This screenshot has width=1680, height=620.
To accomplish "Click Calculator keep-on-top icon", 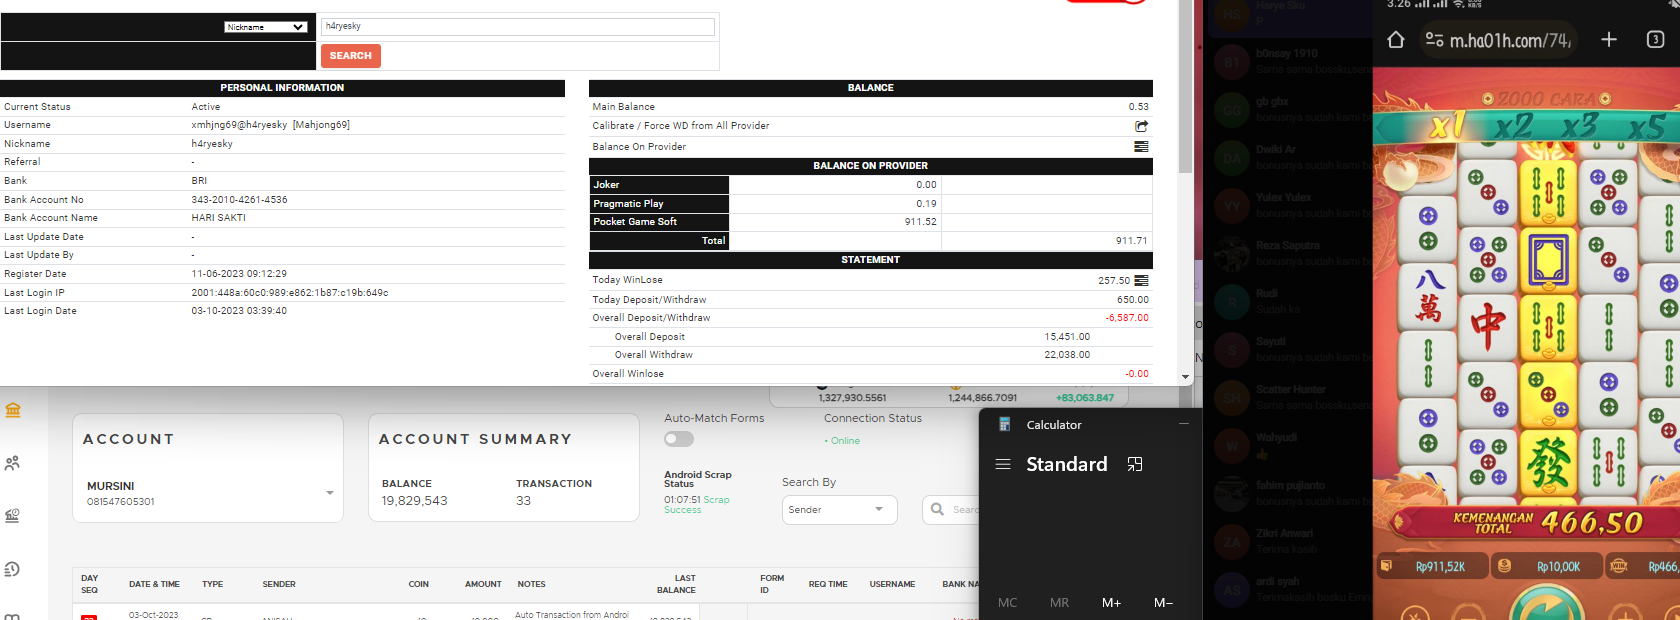I will tap(1135, 464).
